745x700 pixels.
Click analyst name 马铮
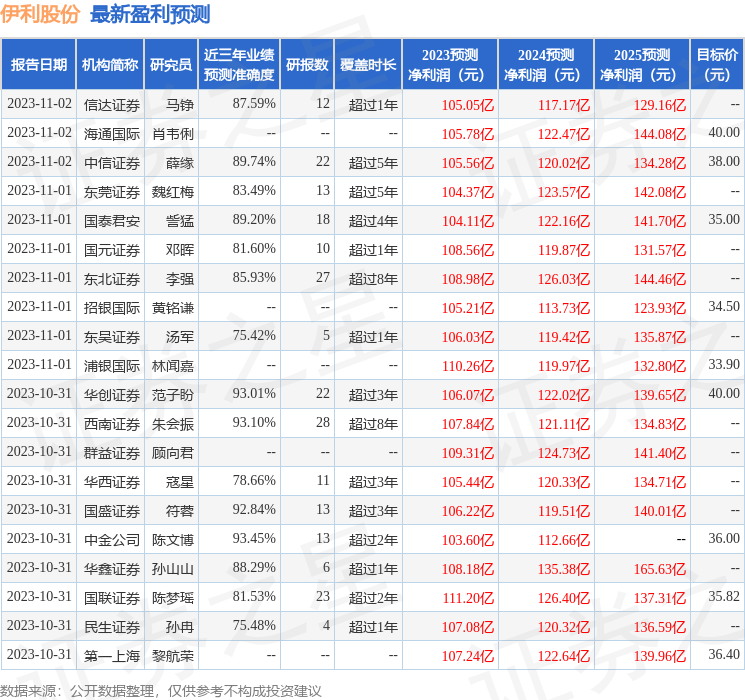(x=180, y=105)
